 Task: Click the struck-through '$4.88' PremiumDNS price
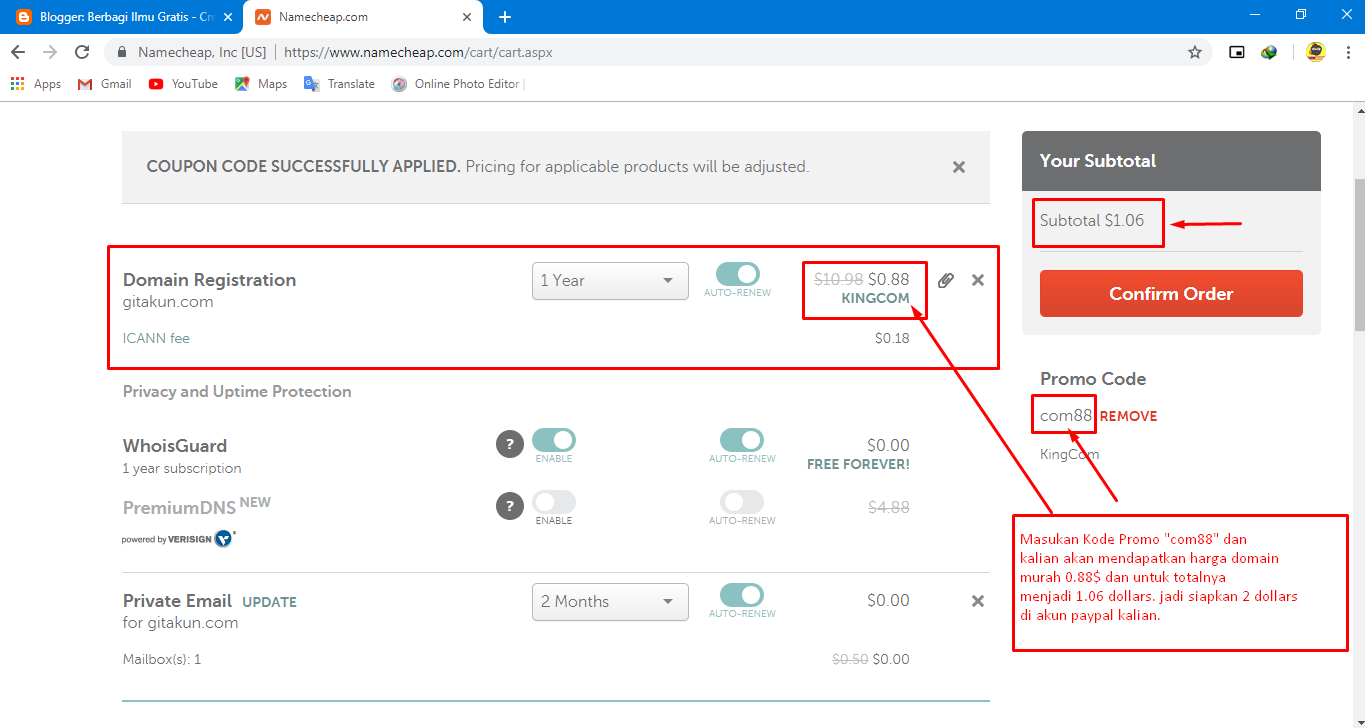click(889, 507)
